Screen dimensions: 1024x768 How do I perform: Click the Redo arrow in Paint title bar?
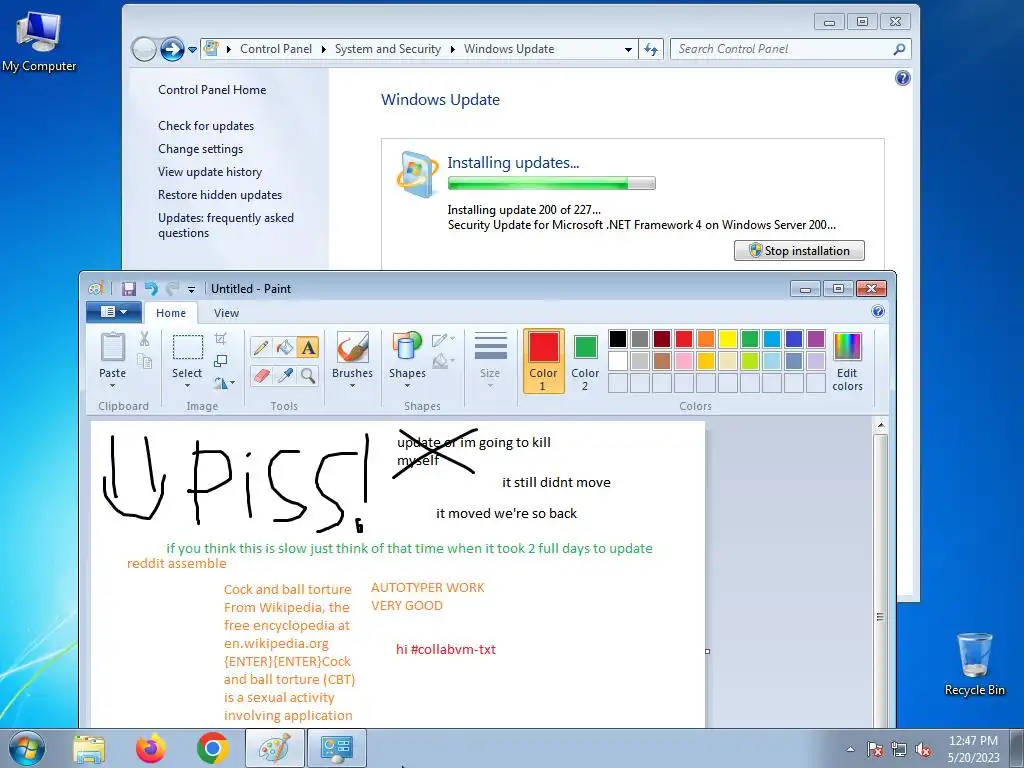172,289
